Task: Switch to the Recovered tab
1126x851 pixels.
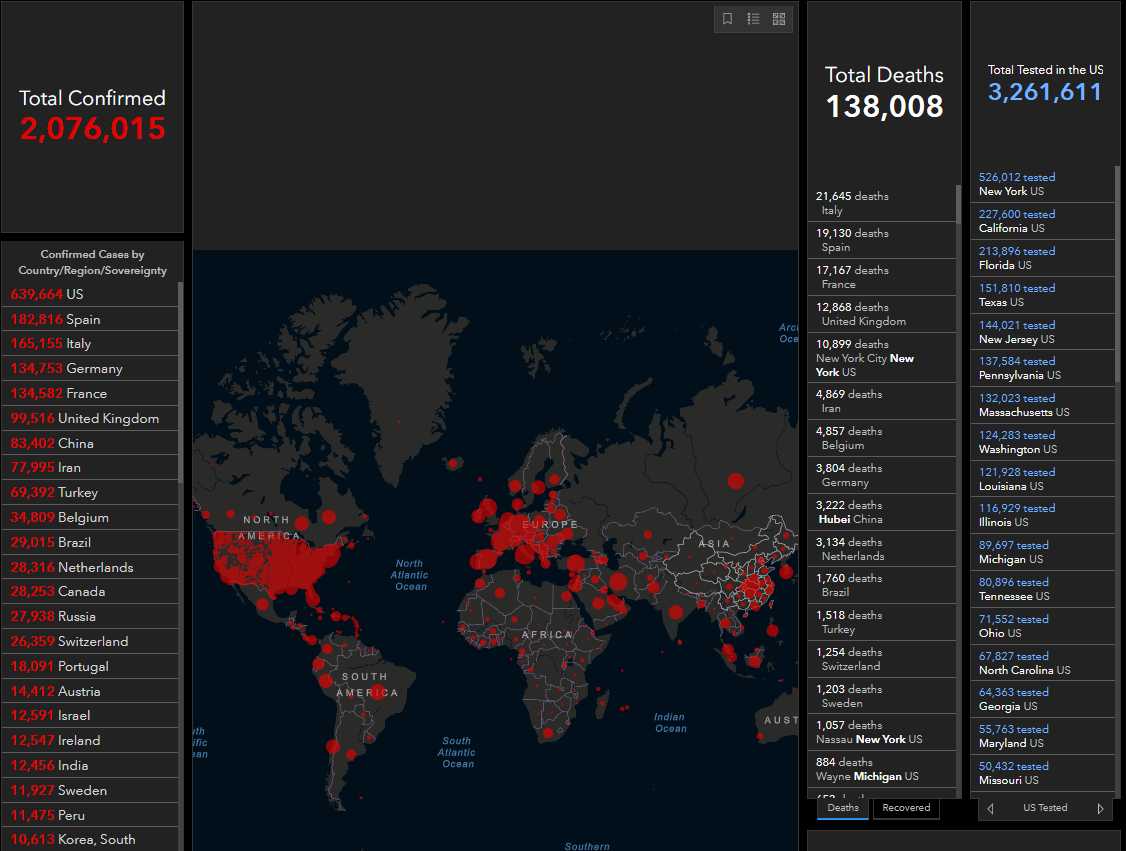Action: (x=906, y=808)
